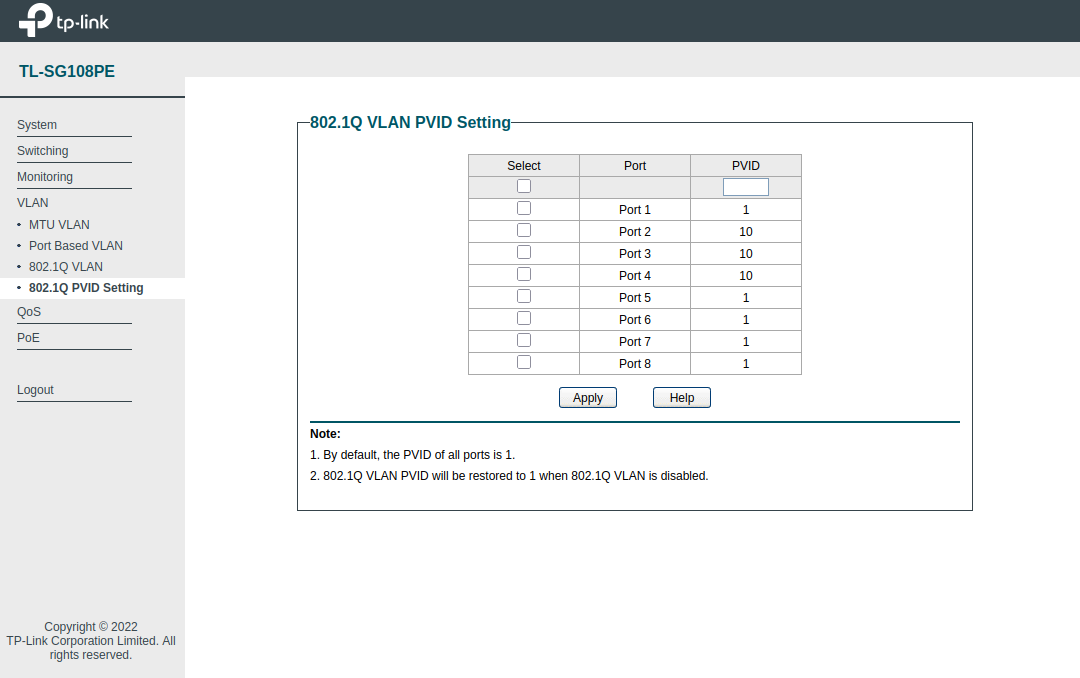
Task: Select the 802.1Q PVID Setting entry
Action: click(x=86, y=287)
